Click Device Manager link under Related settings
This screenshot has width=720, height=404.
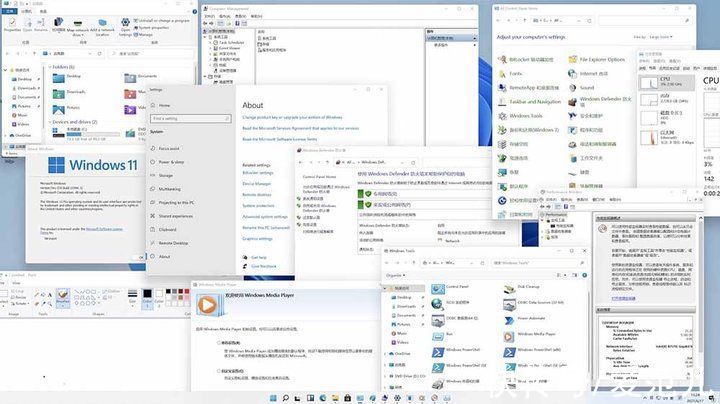tap(257, 184)
